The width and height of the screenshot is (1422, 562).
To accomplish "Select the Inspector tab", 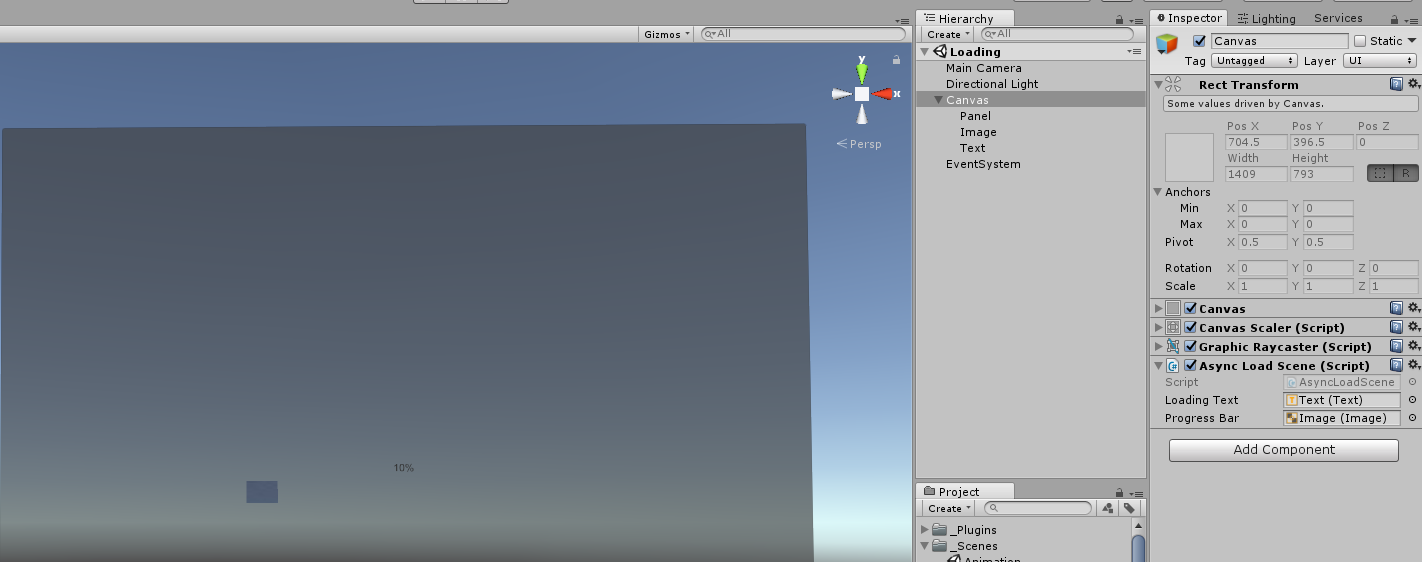I will point(1188,18).
